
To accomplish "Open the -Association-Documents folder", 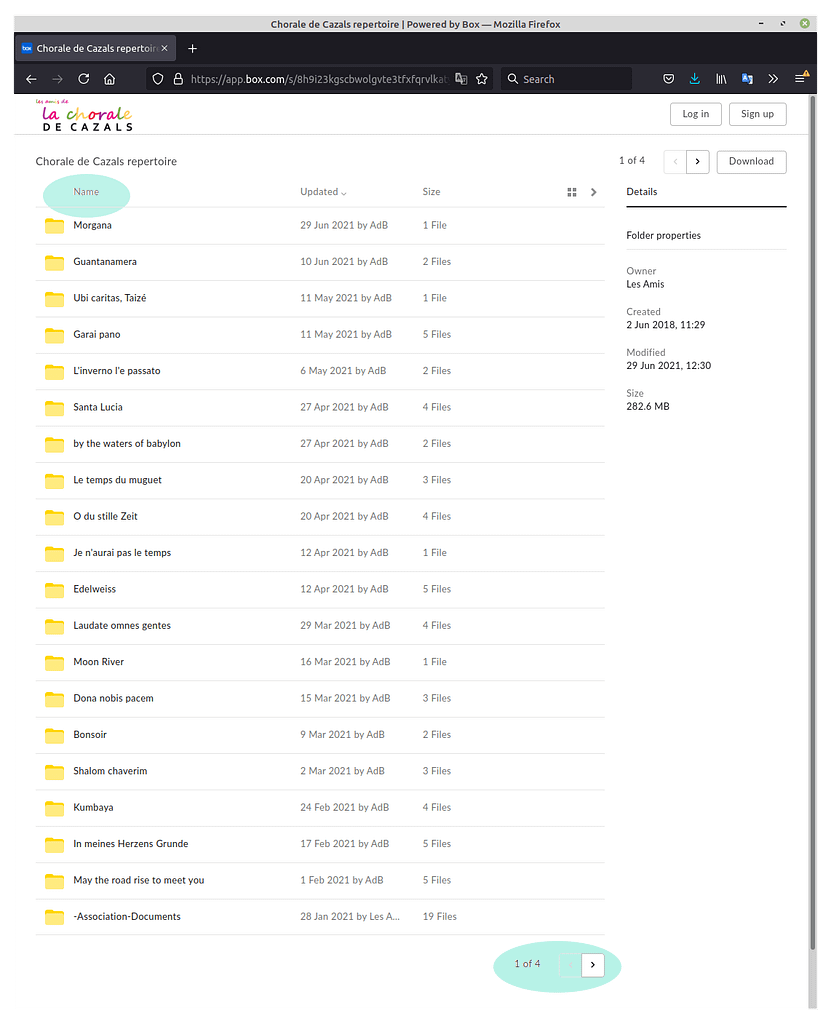I will coord(127,917).
